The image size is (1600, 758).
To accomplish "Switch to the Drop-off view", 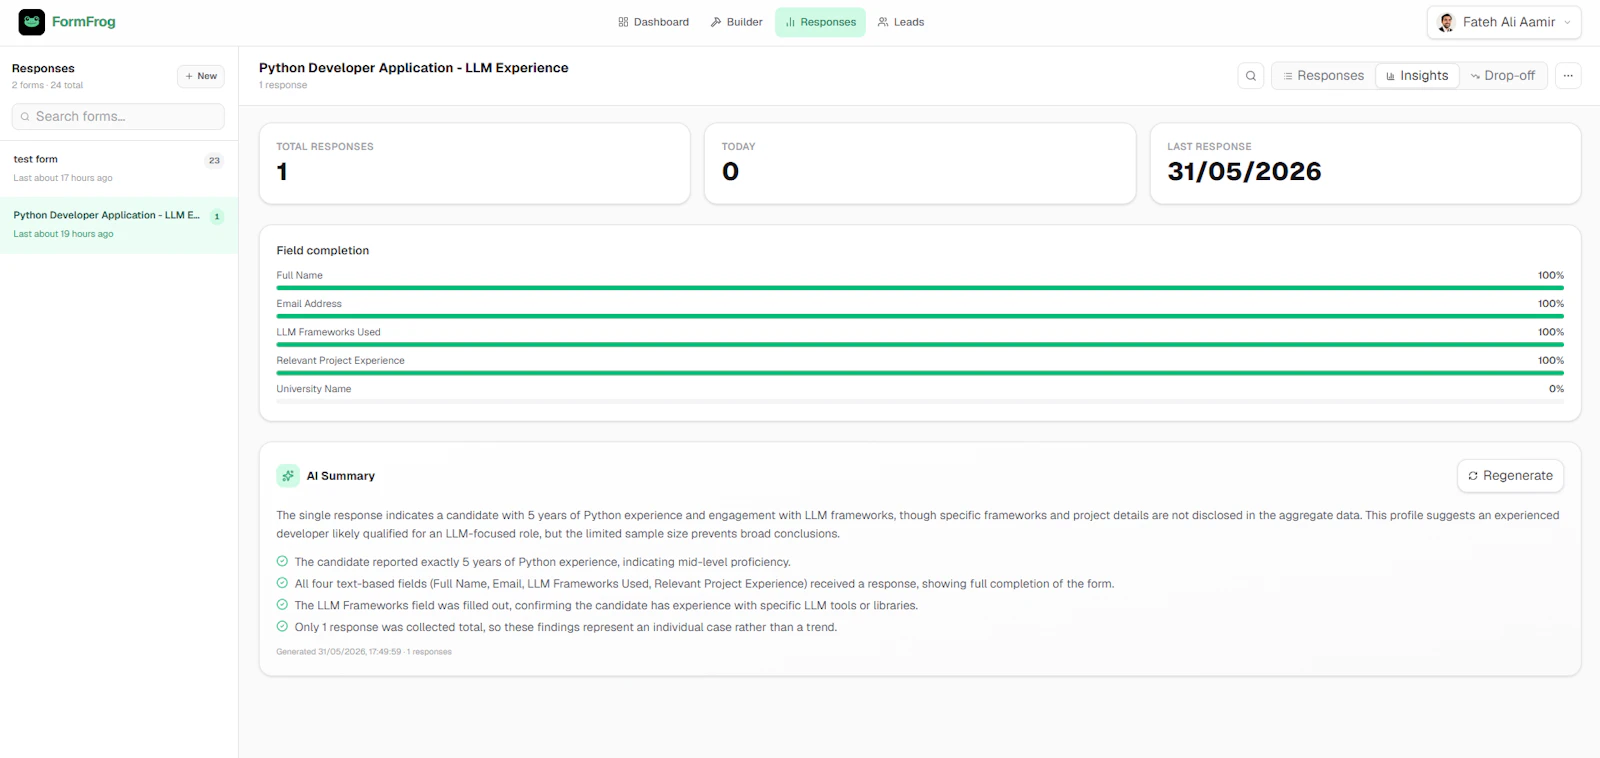I will [x=1503, y=76].
